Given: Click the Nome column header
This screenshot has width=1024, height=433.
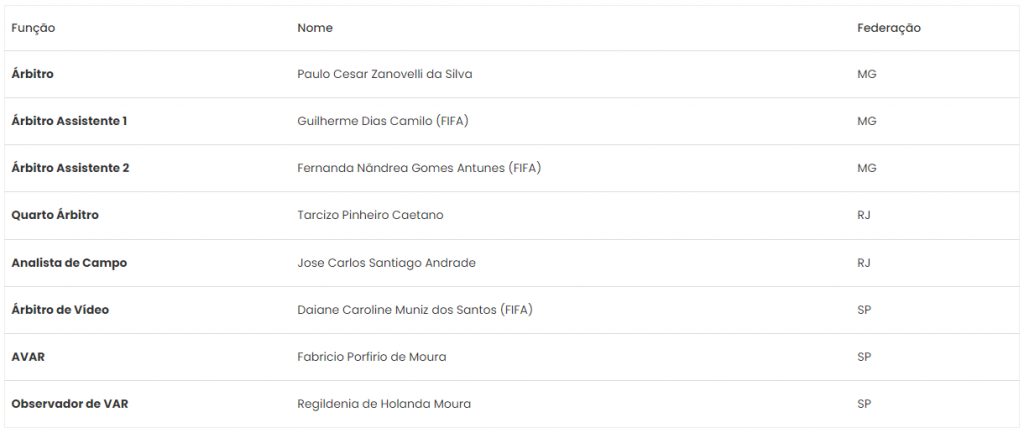Looking at the screenshot, I should (x=315, y=28).
